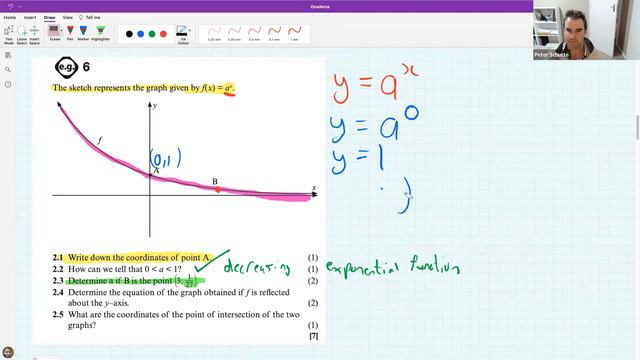Choose the 0.7 mm stroke thickness
Image resolution: width=640 pixels, height=360 pixels.
[x=274, y=33]
